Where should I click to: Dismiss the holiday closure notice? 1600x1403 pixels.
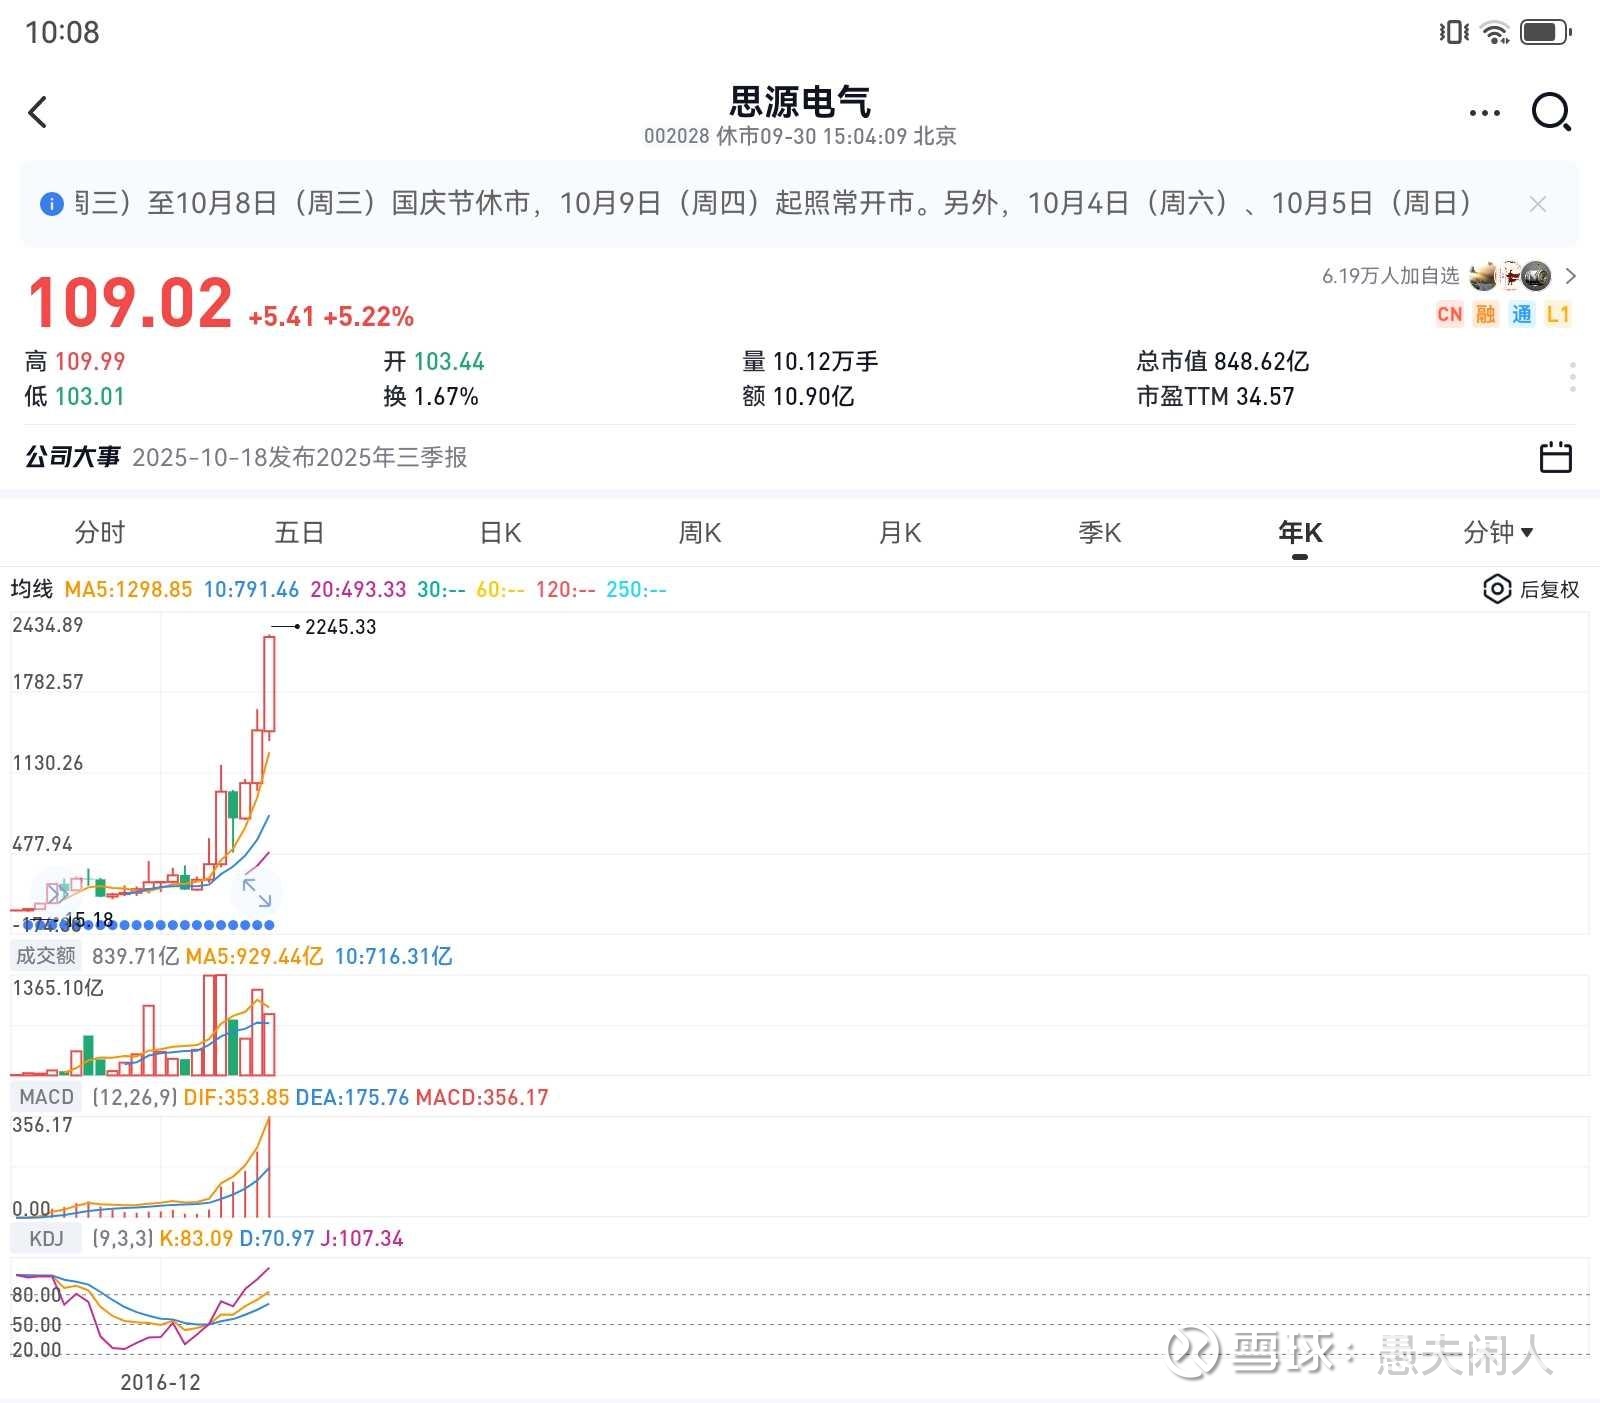pyautogui.click(x=1538, y=204)
